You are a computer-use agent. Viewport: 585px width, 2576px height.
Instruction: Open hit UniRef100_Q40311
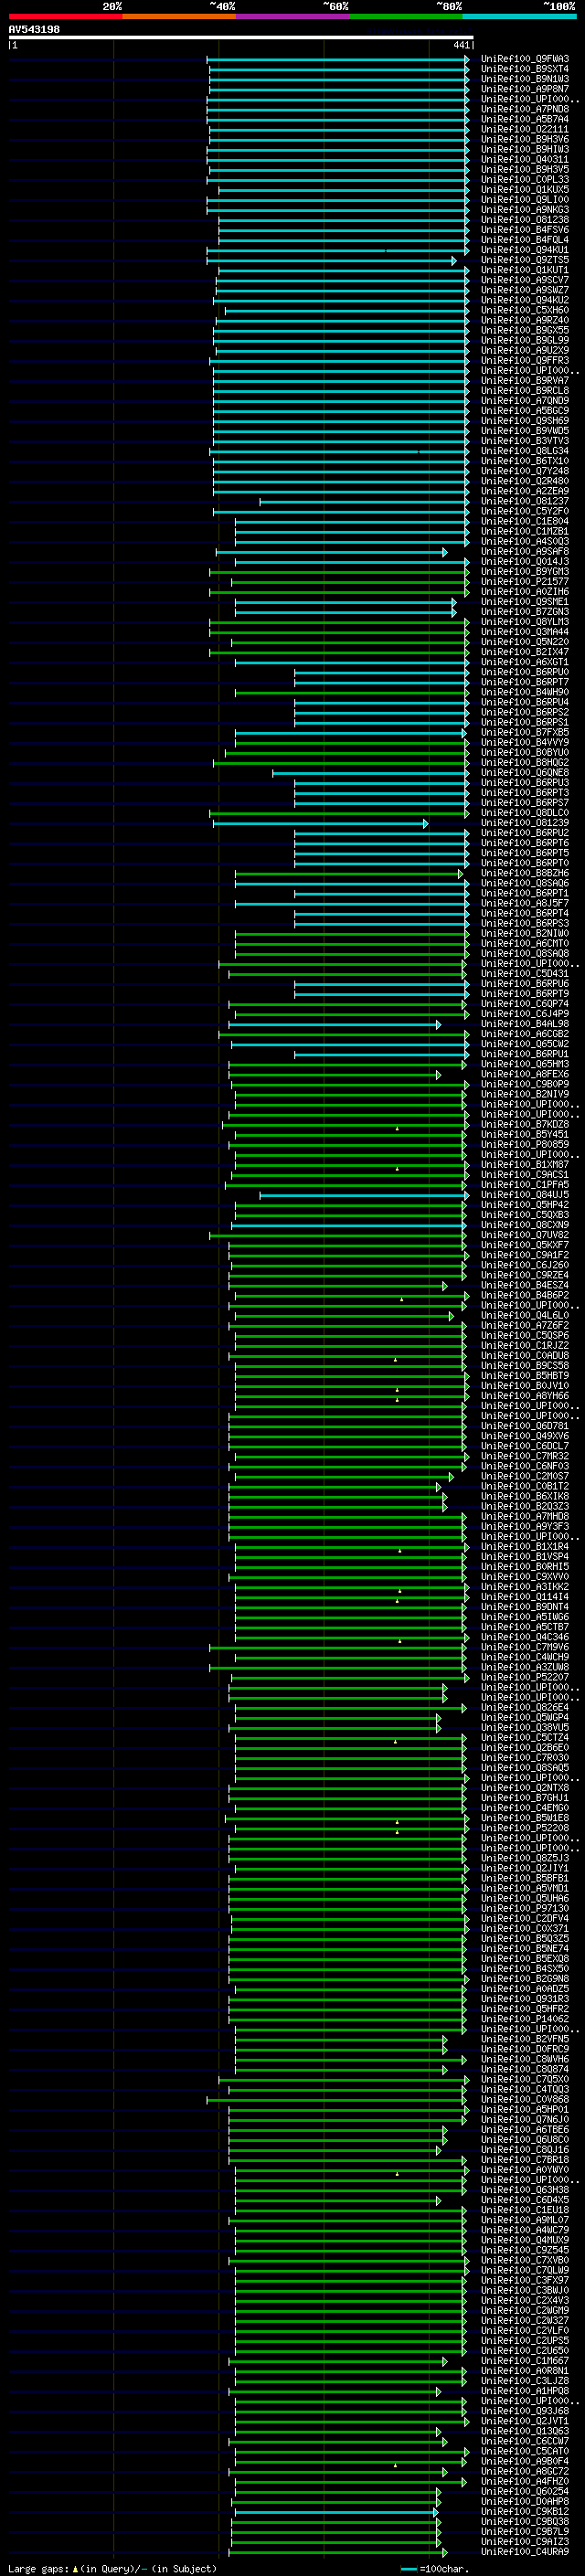click(525, 159)
